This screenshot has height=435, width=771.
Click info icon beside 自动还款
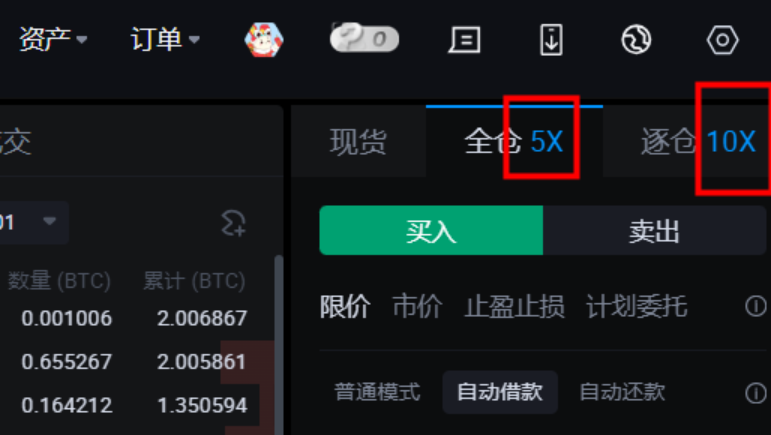coord(756,392)
